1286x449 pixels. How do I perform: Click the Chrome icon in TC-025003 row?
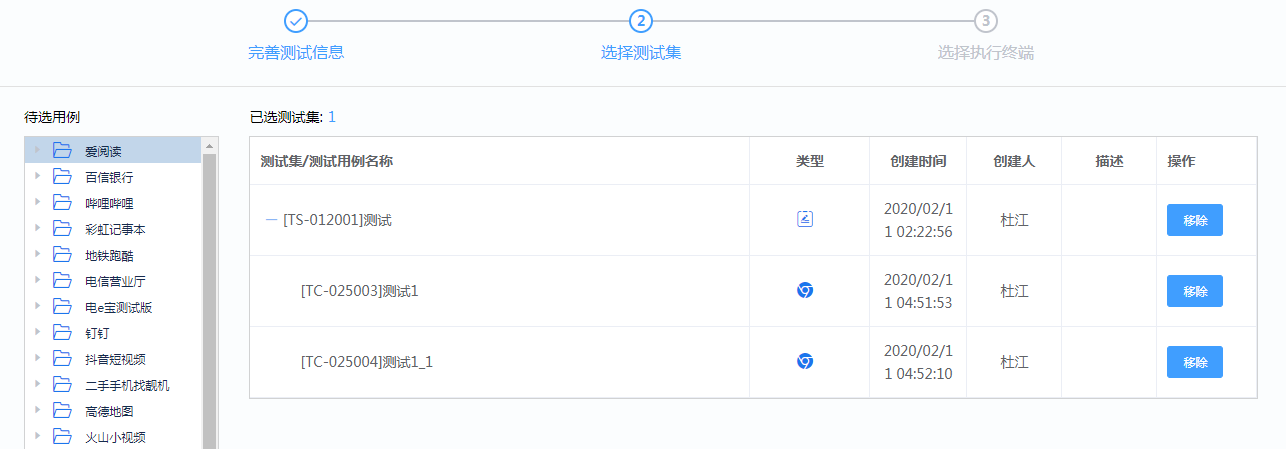(x=805, y=290)
